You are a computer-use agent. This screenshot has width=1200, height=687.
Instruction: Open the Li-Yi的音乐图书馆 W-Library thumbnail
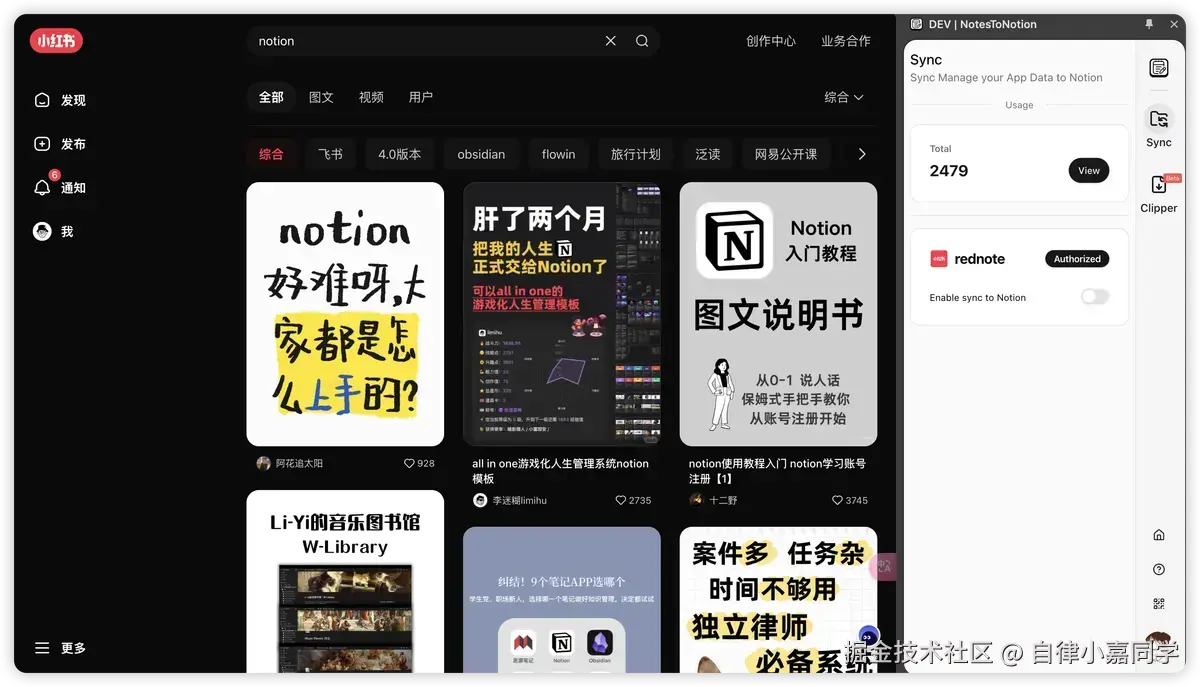pos(345,581)
